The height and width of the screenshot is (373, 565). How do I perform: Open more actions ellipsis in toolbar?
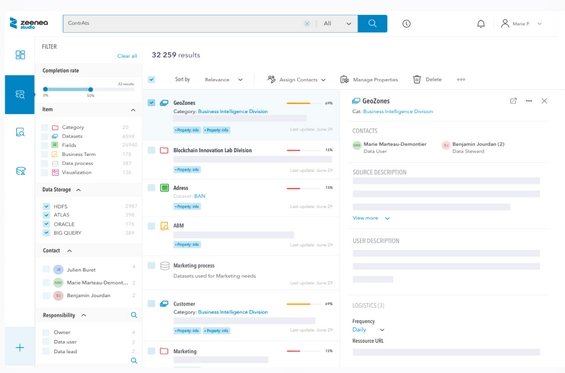point(461,79)
